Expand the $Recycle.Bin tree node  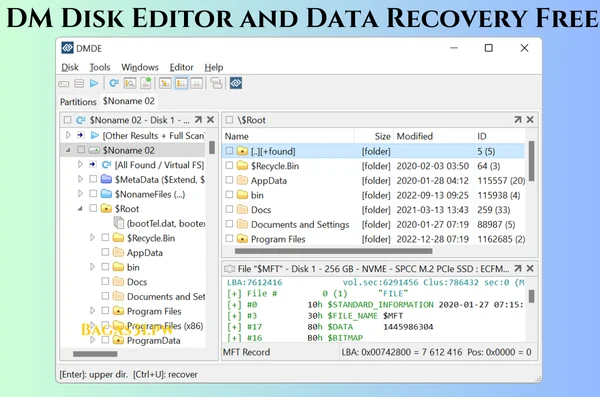point(93,237)
